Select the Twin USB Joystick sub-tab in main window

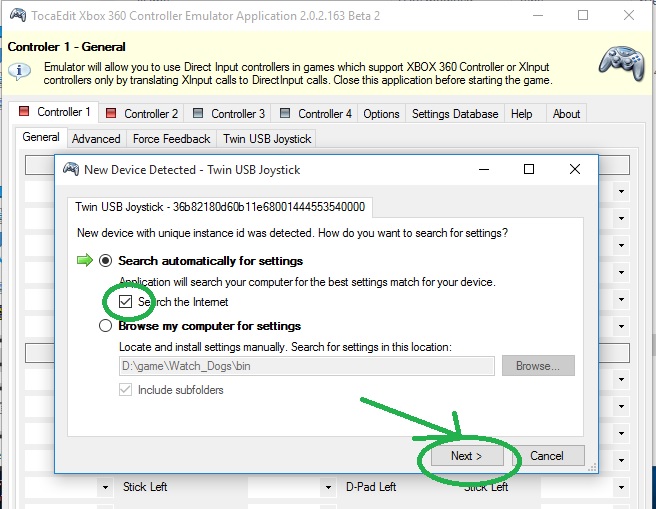(267, 138)
